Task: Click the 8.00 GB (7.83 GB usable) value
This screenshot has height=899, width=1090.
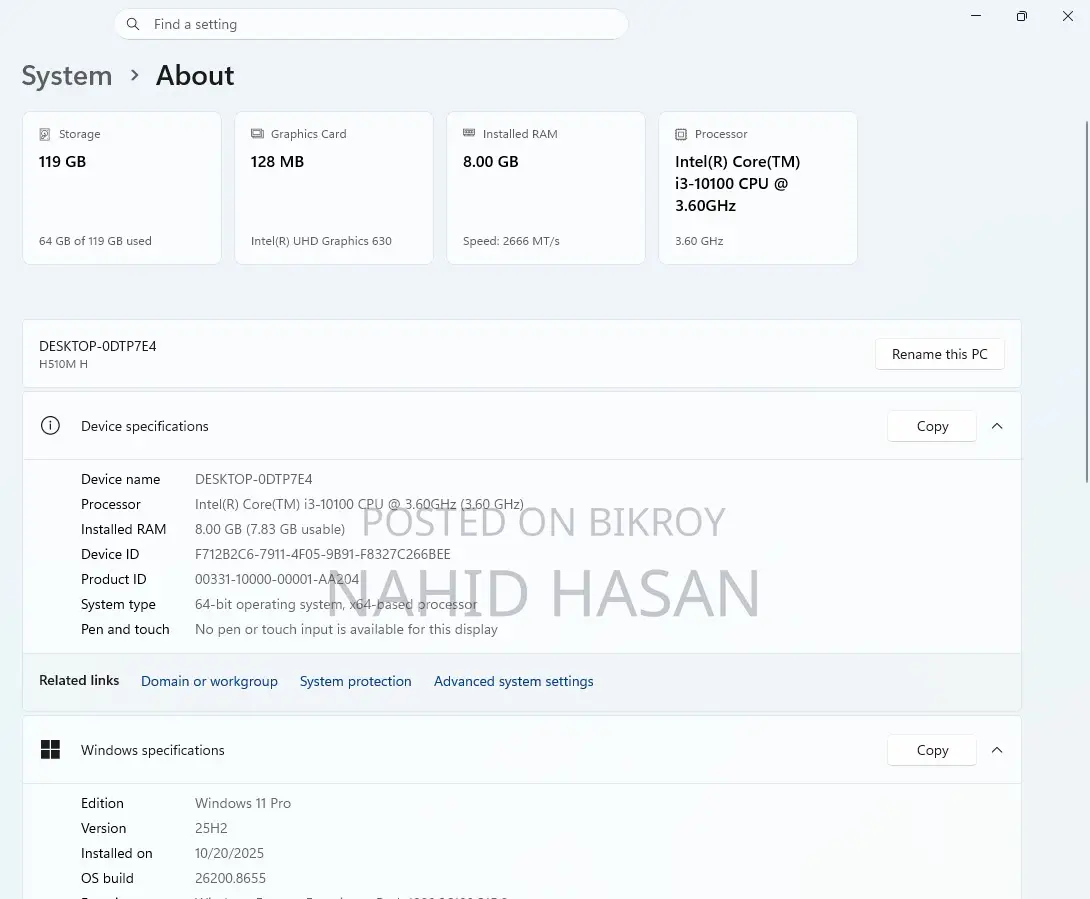Action: (270, 529)
